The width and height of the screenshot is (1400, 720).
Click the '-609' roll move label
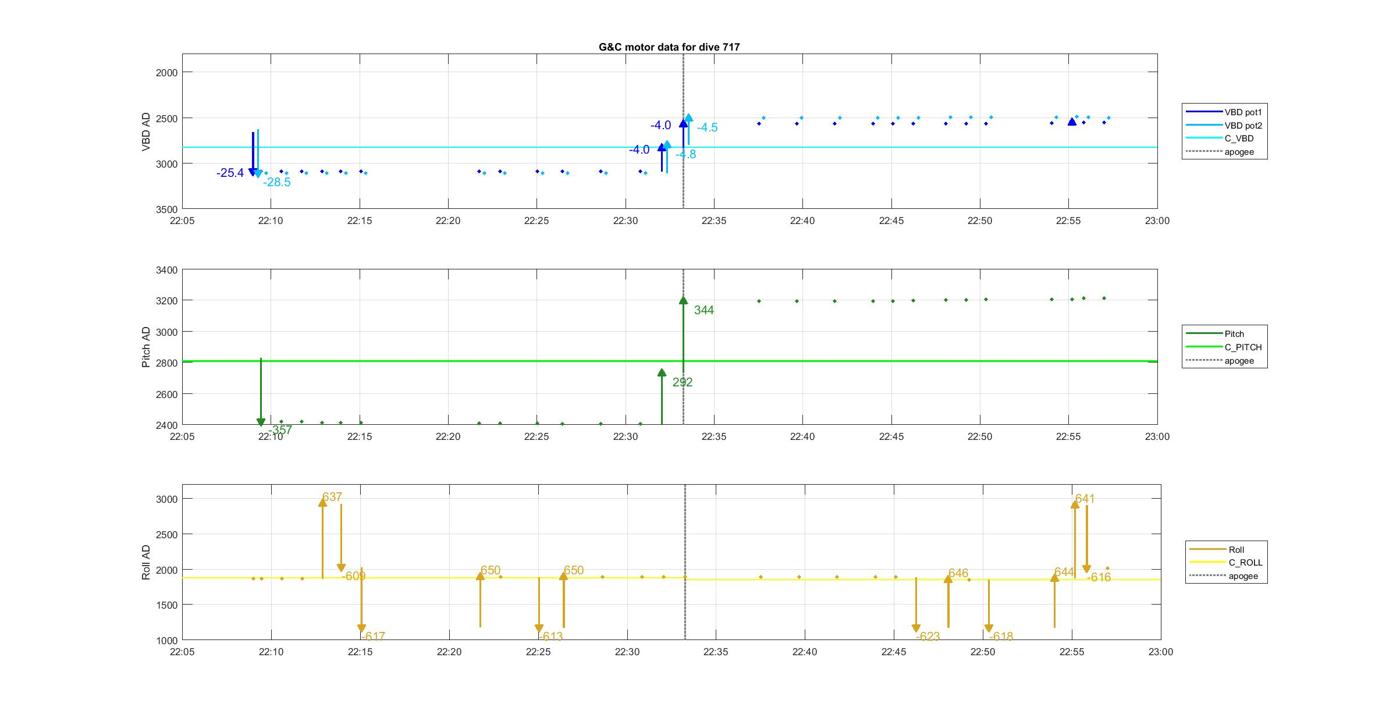coord(354,576)
